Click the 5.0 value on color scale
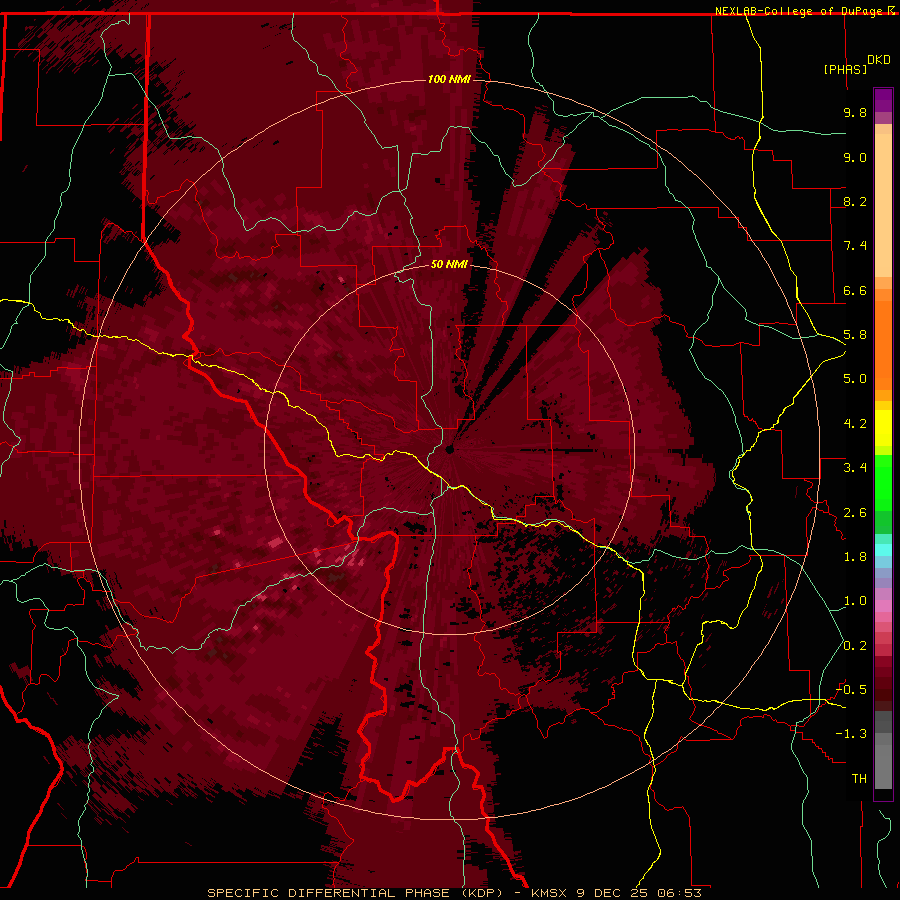This screenshot has width=900, height=900. tap(855, 379)
